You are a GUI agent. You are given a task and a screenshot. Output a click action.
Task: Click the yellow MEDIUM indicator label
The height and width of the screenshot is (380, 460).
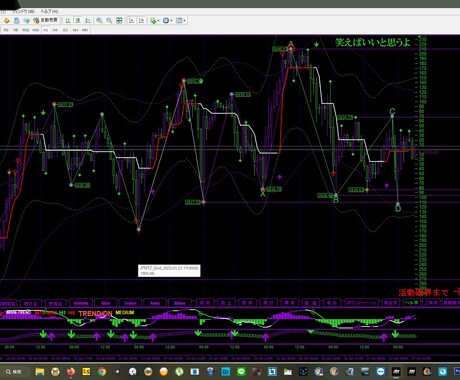(x=125, y=313)
